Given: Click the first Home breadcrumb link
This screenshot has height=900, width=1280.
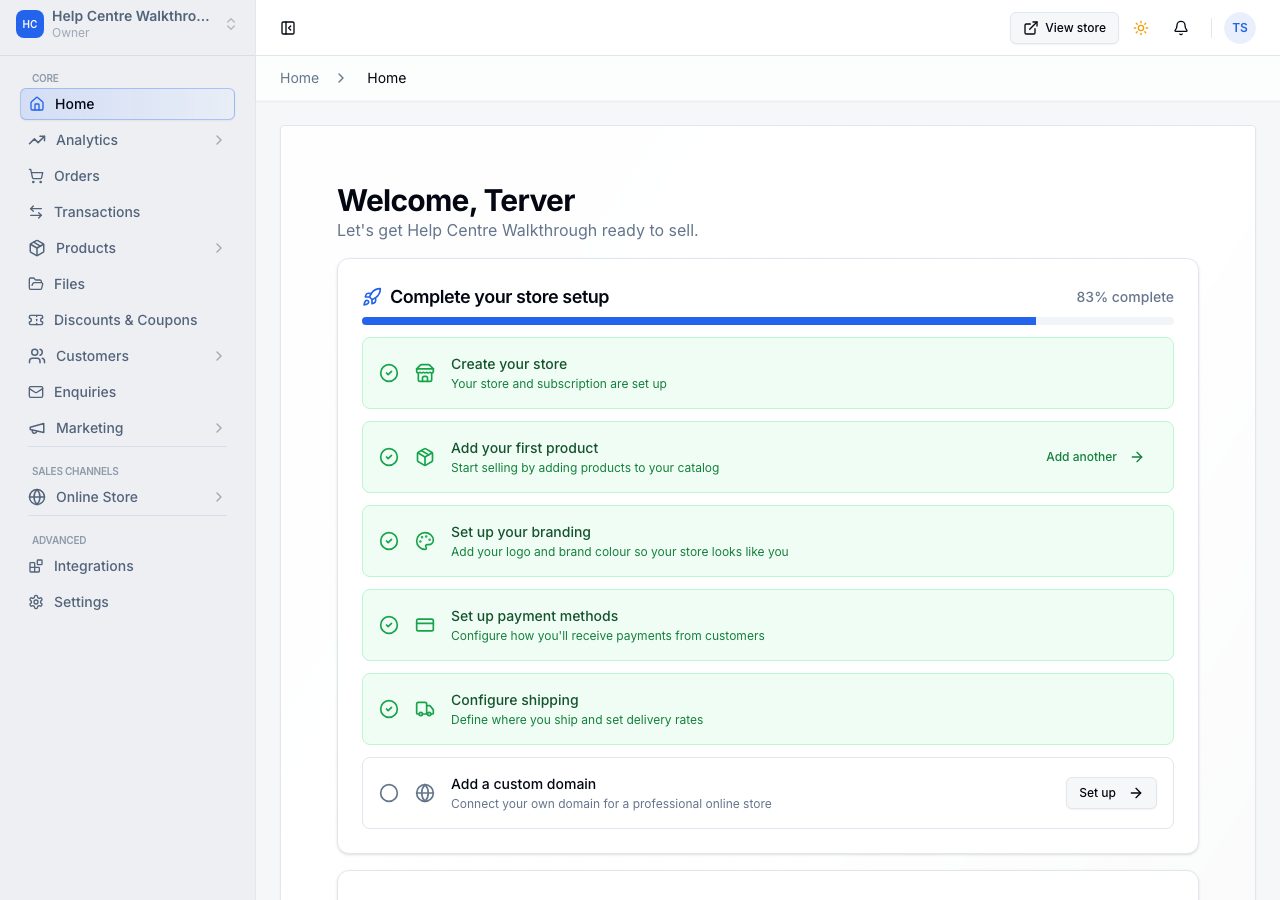Looking at the screenshot, I should 299,78.
